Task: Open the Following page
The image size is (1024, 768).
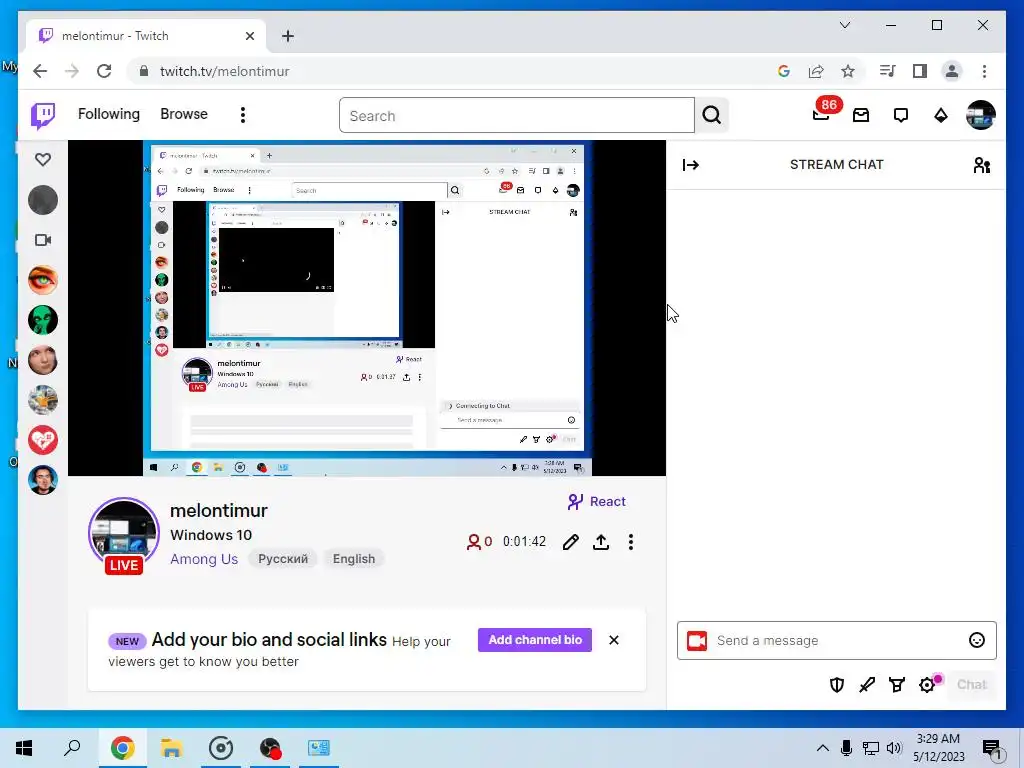Action: tap(108, 114)
